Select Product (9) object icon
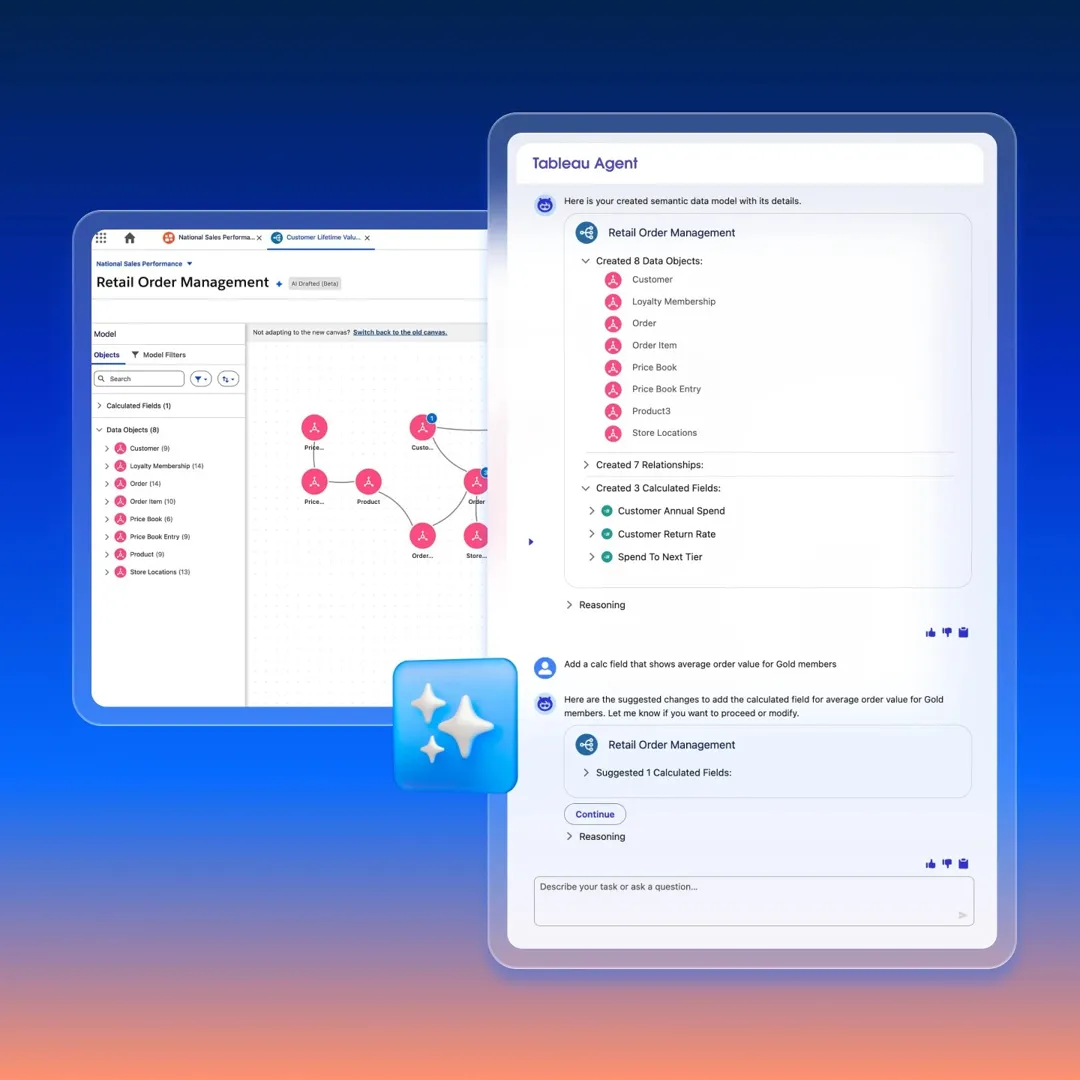This screenshot has width=1080, height=1080. click(121, 554)
